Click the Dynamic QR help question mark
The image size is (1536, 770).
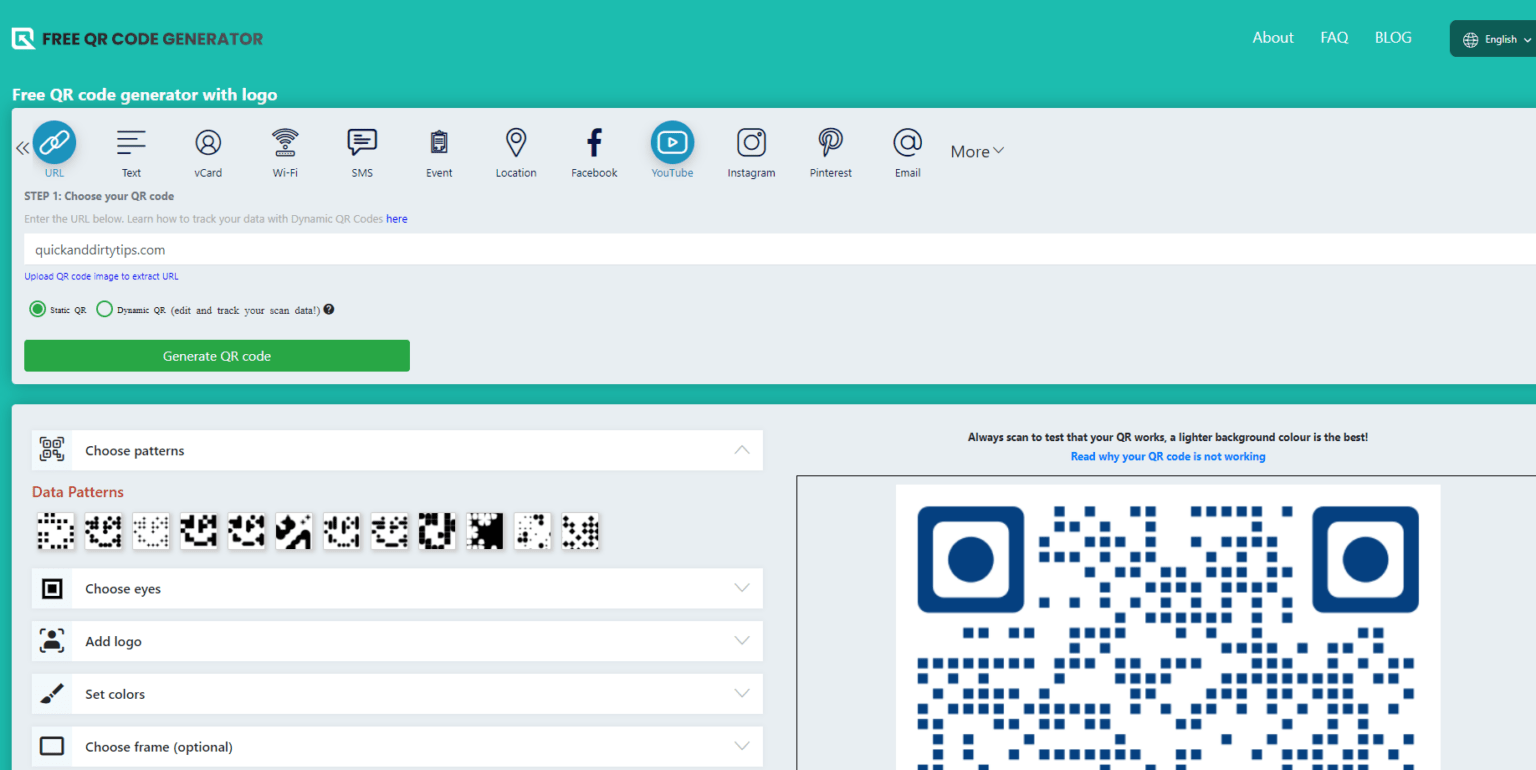pyautogui.click(x=329, y=309)
